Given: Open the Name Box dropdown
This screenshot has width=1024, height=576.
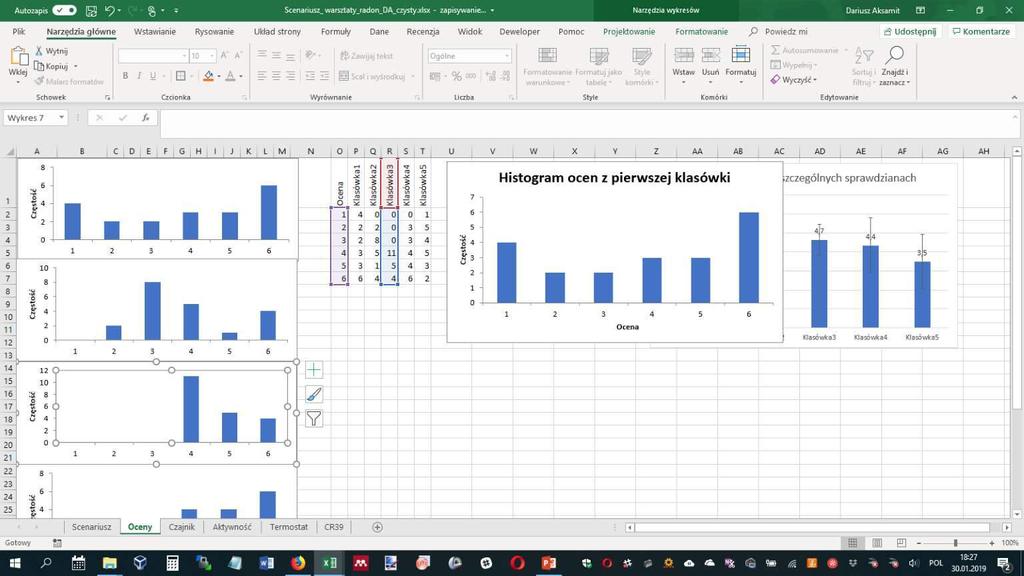Looking at the screenshot, I should tap(61, 118).
